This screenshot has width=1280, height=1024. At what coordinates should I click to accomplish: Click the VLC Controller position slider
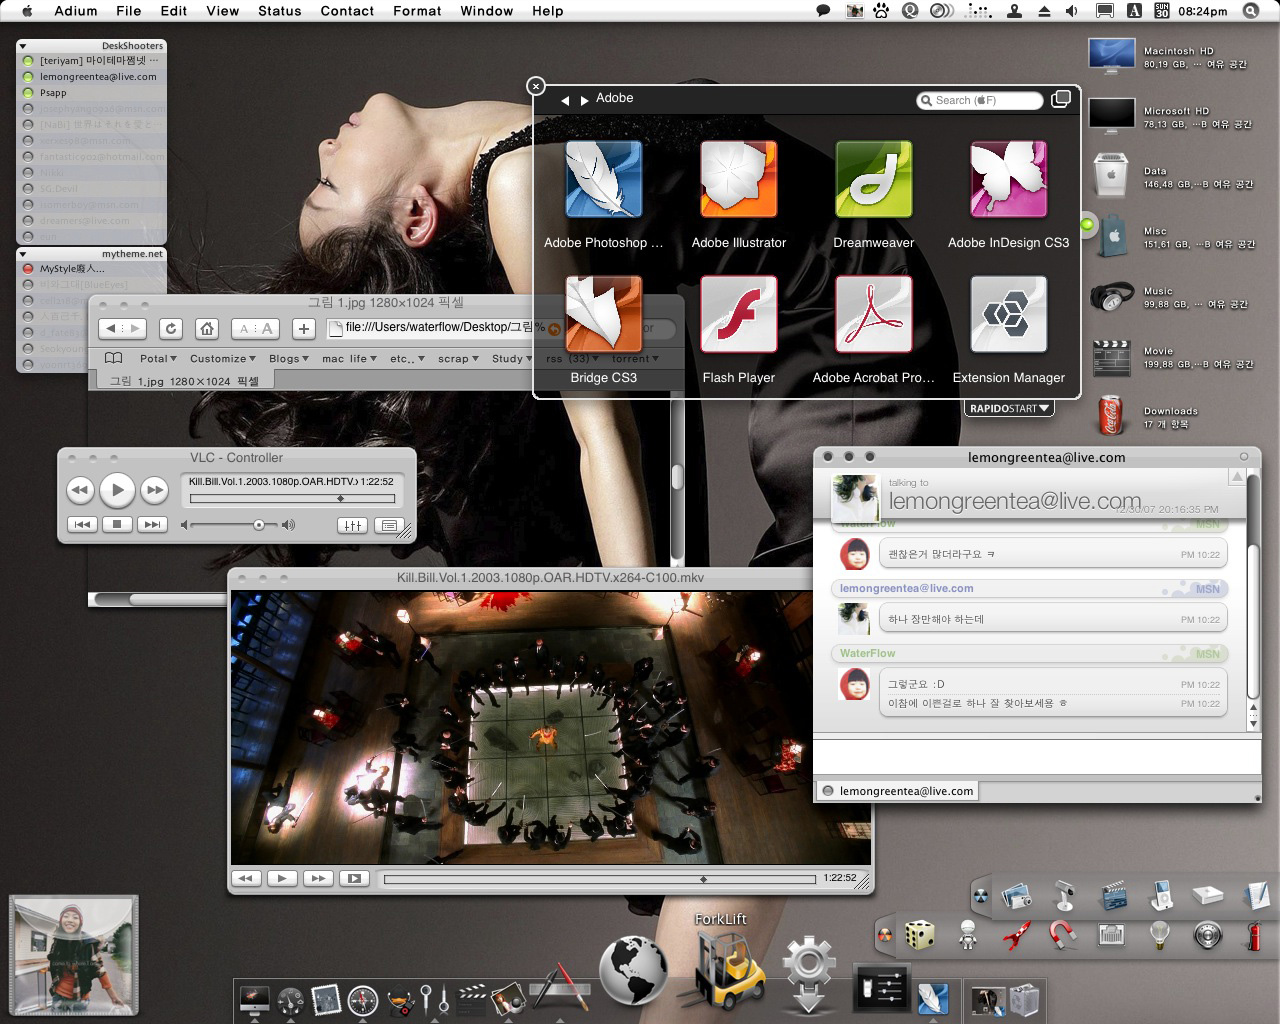[x=292, y=498]
